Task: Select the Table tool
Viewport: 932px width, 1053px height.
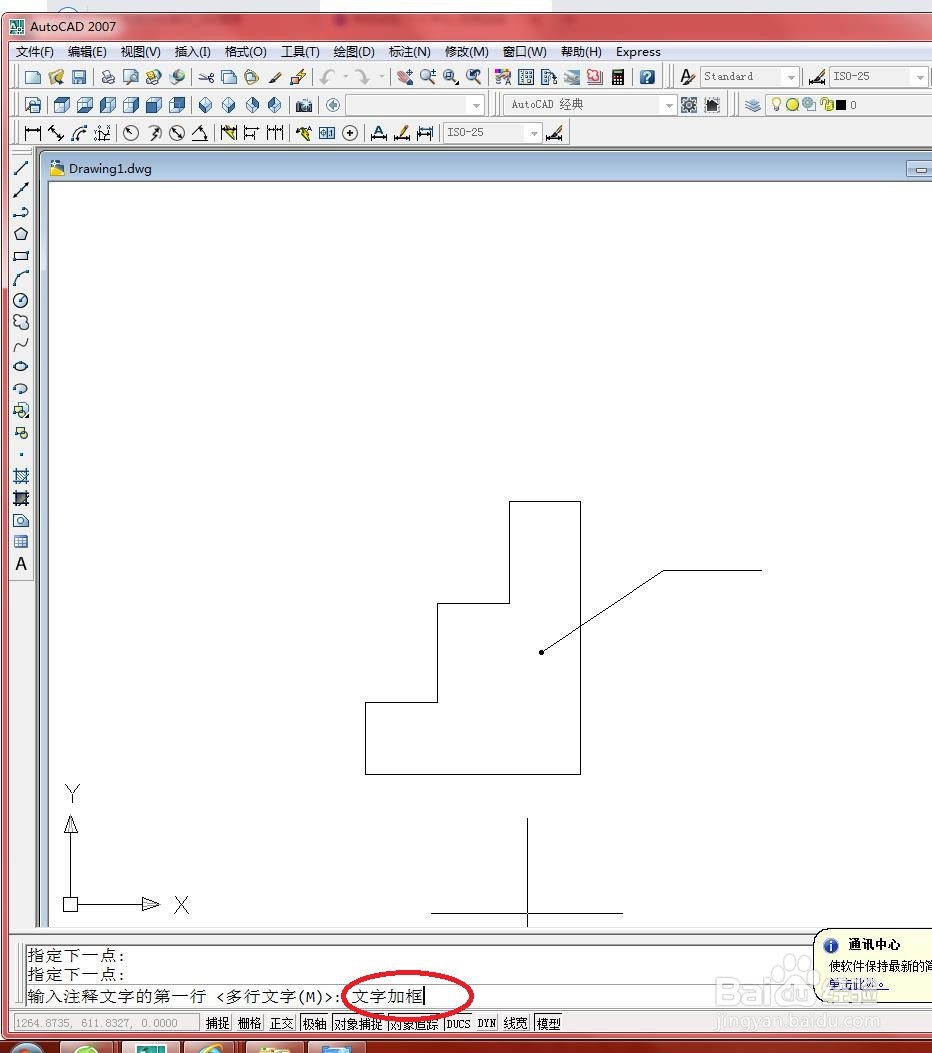Action: pyautogui.click(x=21, y=542)
